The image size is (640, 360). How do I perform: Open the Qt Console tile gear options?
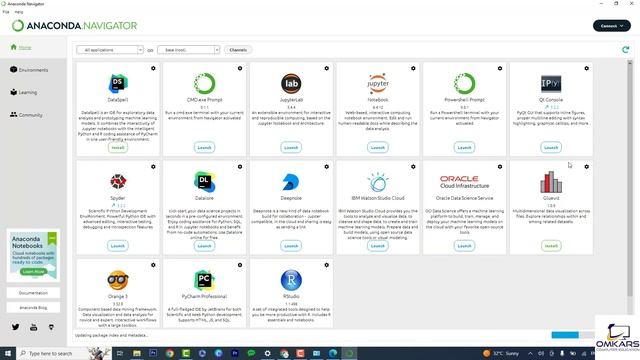click(587, 69)
